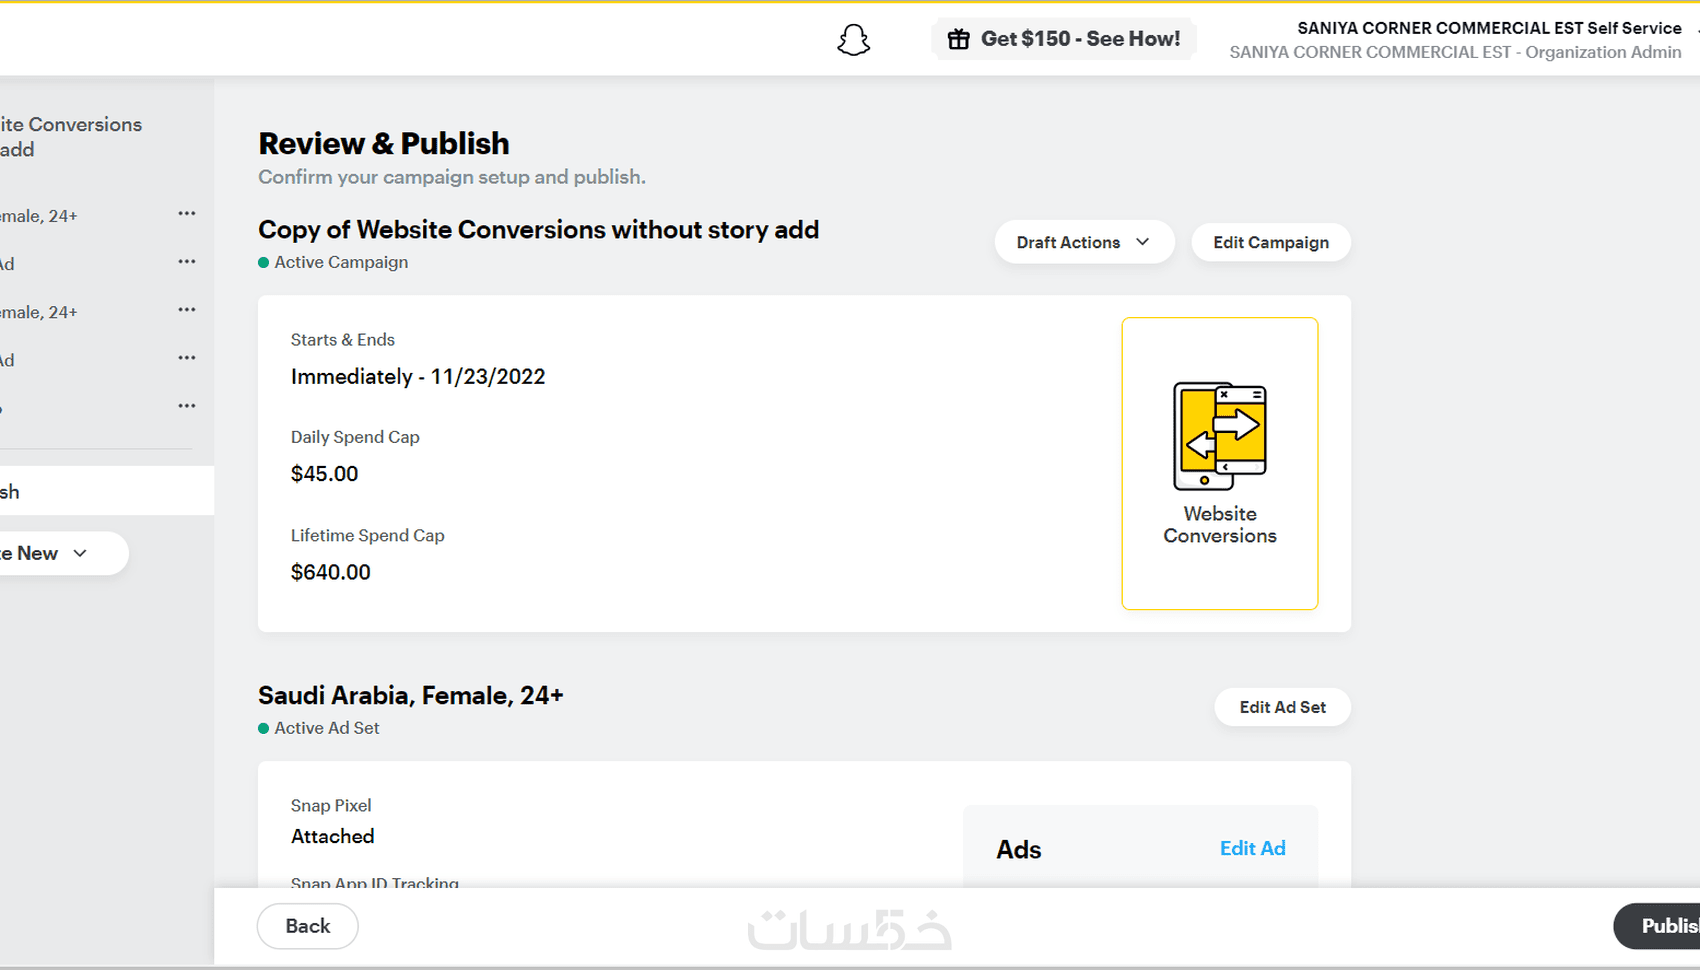The width and height of the screenshot is (1700, 970).
Task: Open options menu for first Female, 24+ ad set
Action: (187, 214)
